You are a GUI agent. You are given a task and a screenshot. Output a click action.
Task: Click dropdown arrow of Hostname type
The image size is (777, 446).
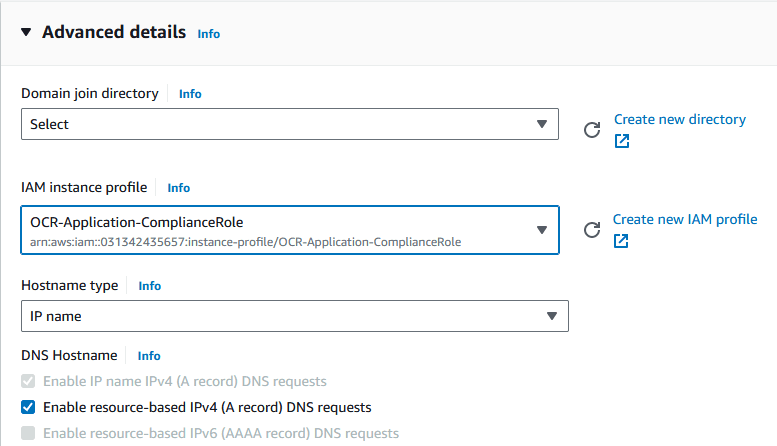tap(552, 316)
